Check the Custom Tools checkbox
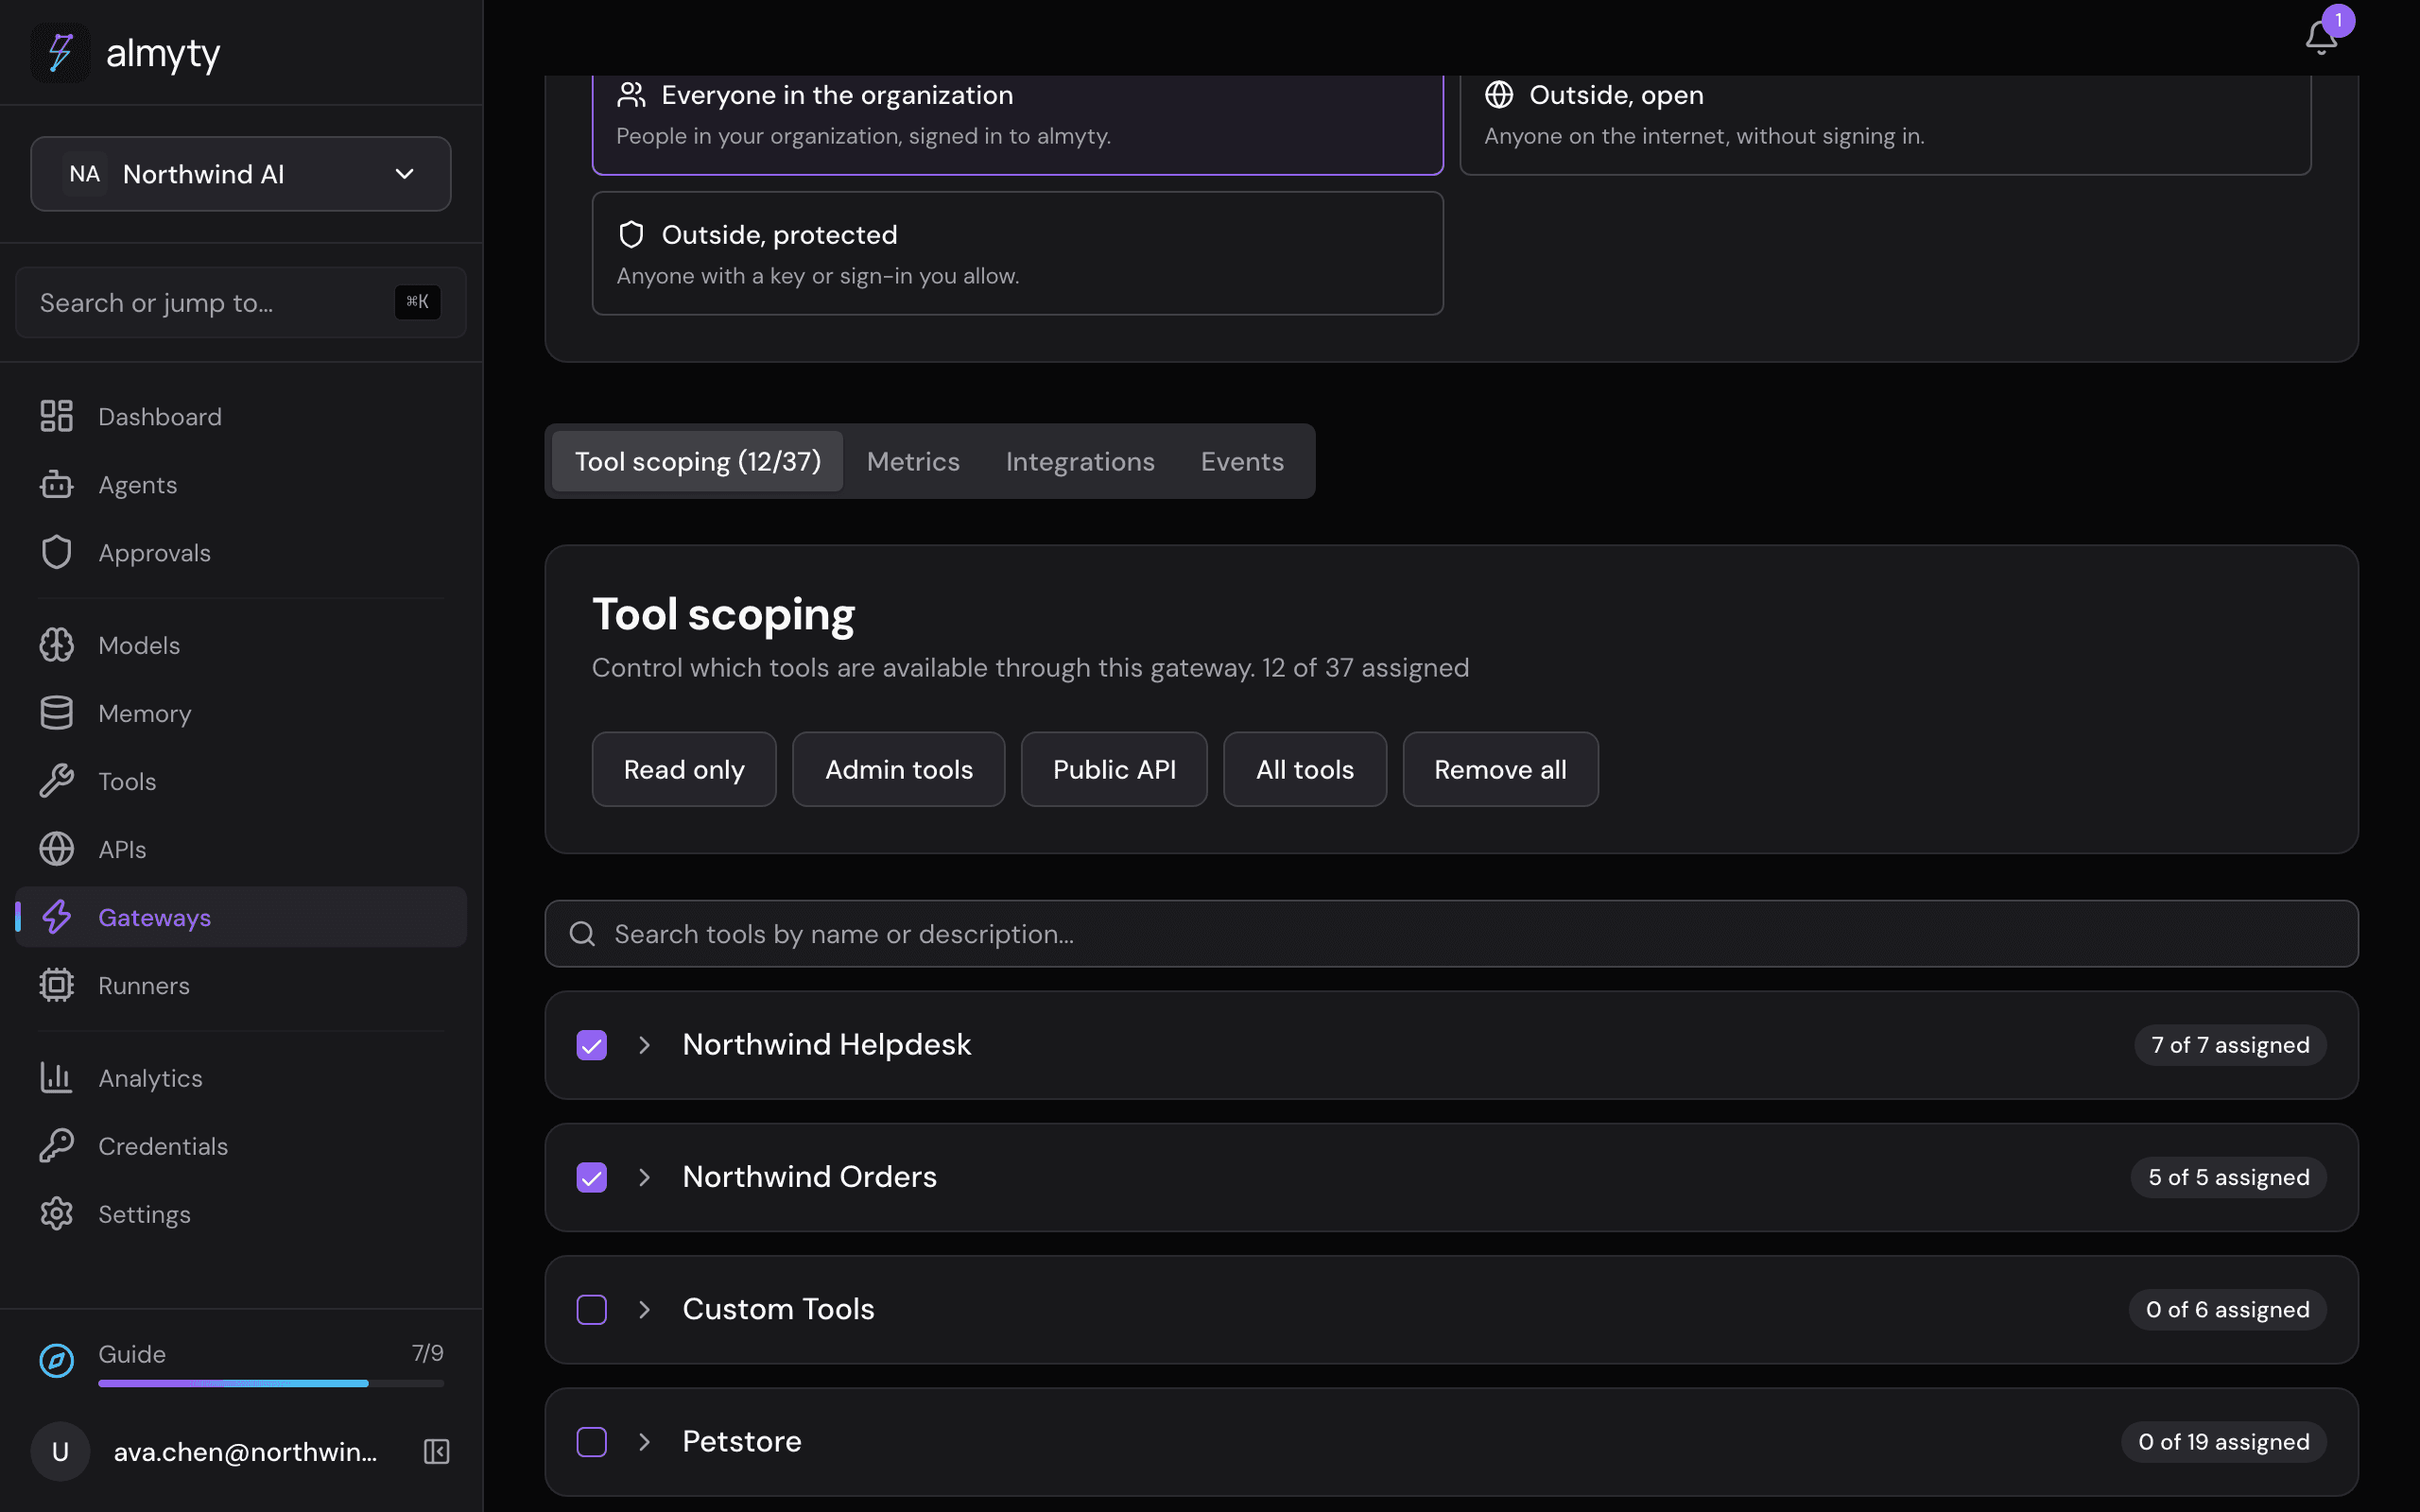Screen dimensions: 2420x1512 click(x=592, y=1309)
